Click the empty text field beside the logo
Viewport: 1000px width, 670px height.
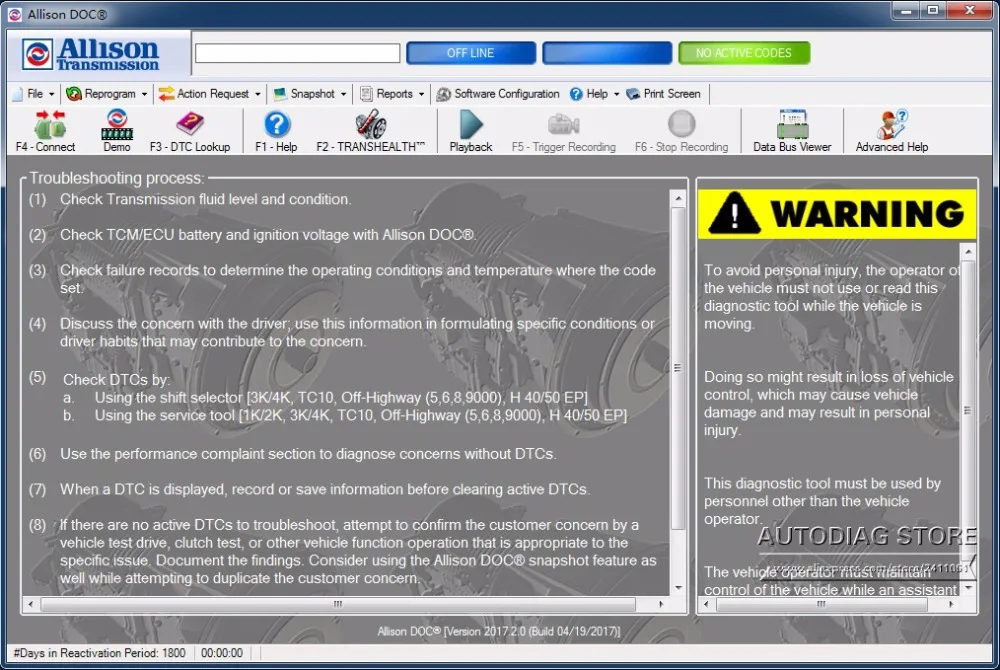298,53
